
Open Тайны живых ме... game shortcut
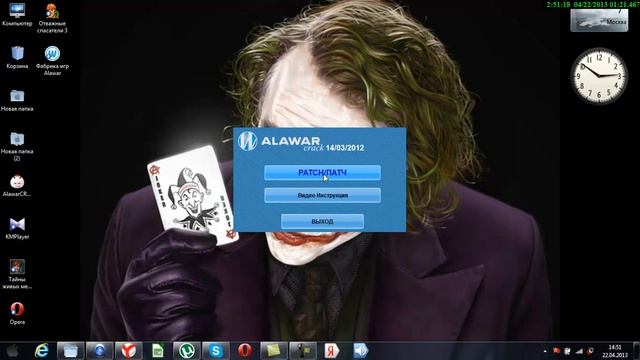click(x=17, y=274)
